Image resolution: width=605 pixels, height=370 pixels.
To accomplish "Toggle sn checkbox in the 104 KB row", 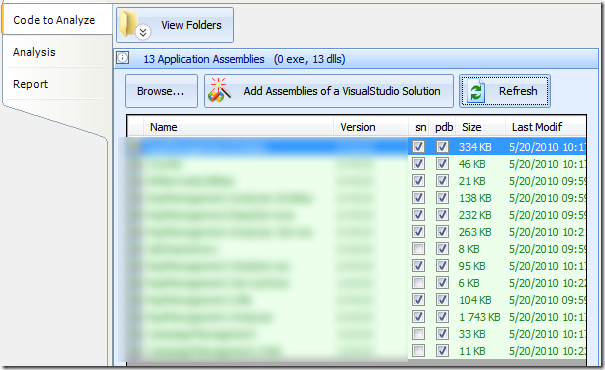I will [x=418, y=299].
